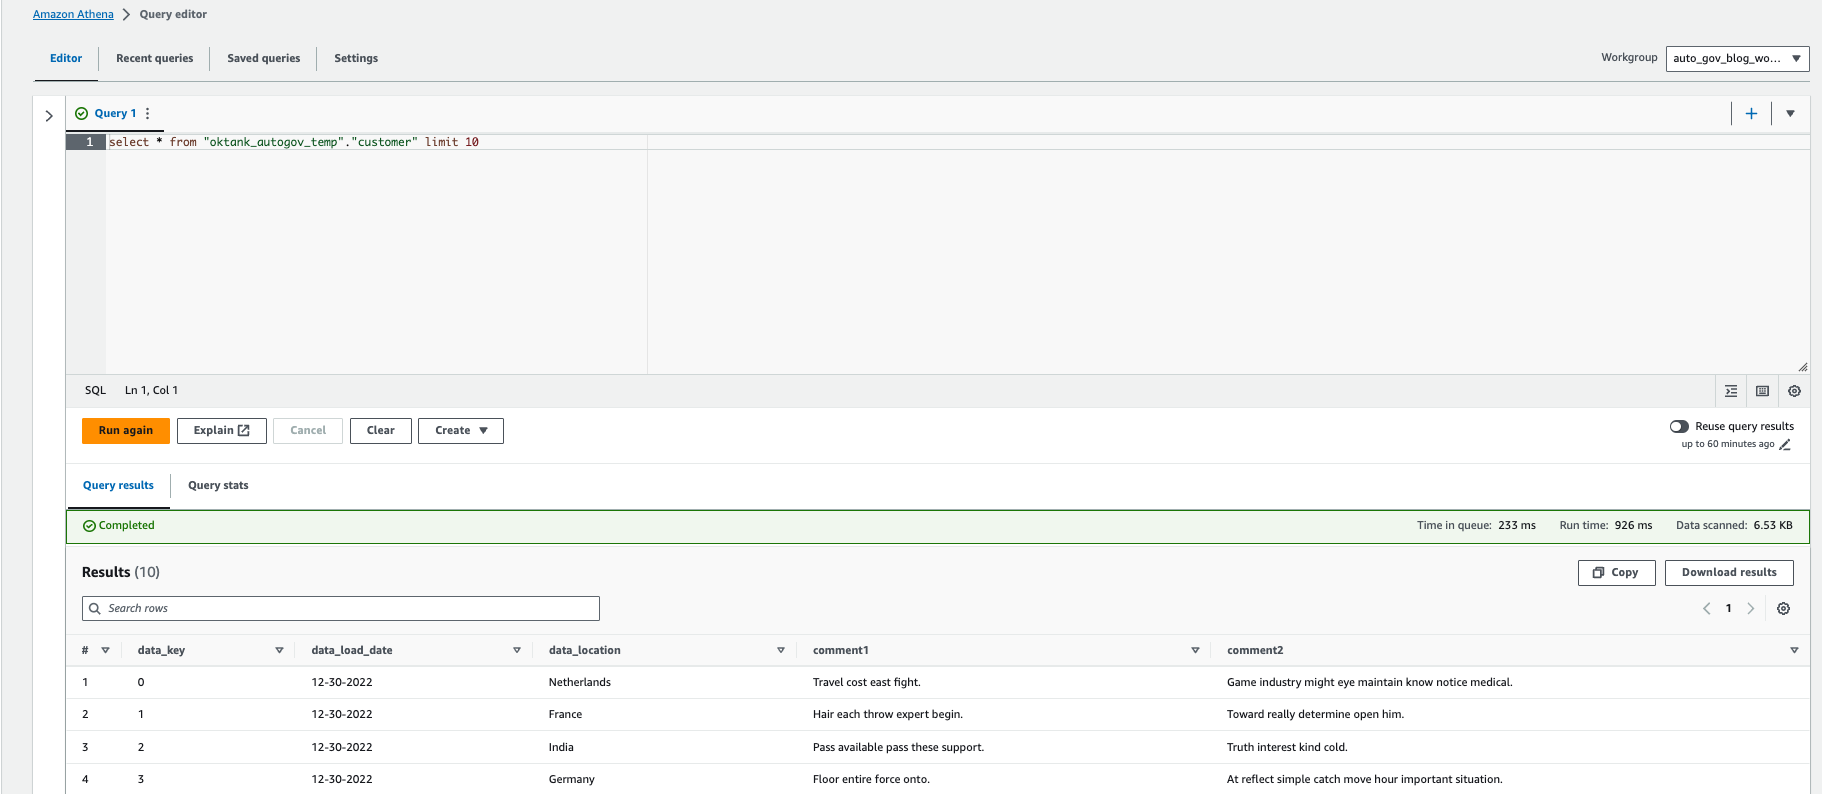This screenshot has width=1822, height=794.
Task: Click the 'At reflect simple catch' comment cell
Action: (x=1365, y=780)
